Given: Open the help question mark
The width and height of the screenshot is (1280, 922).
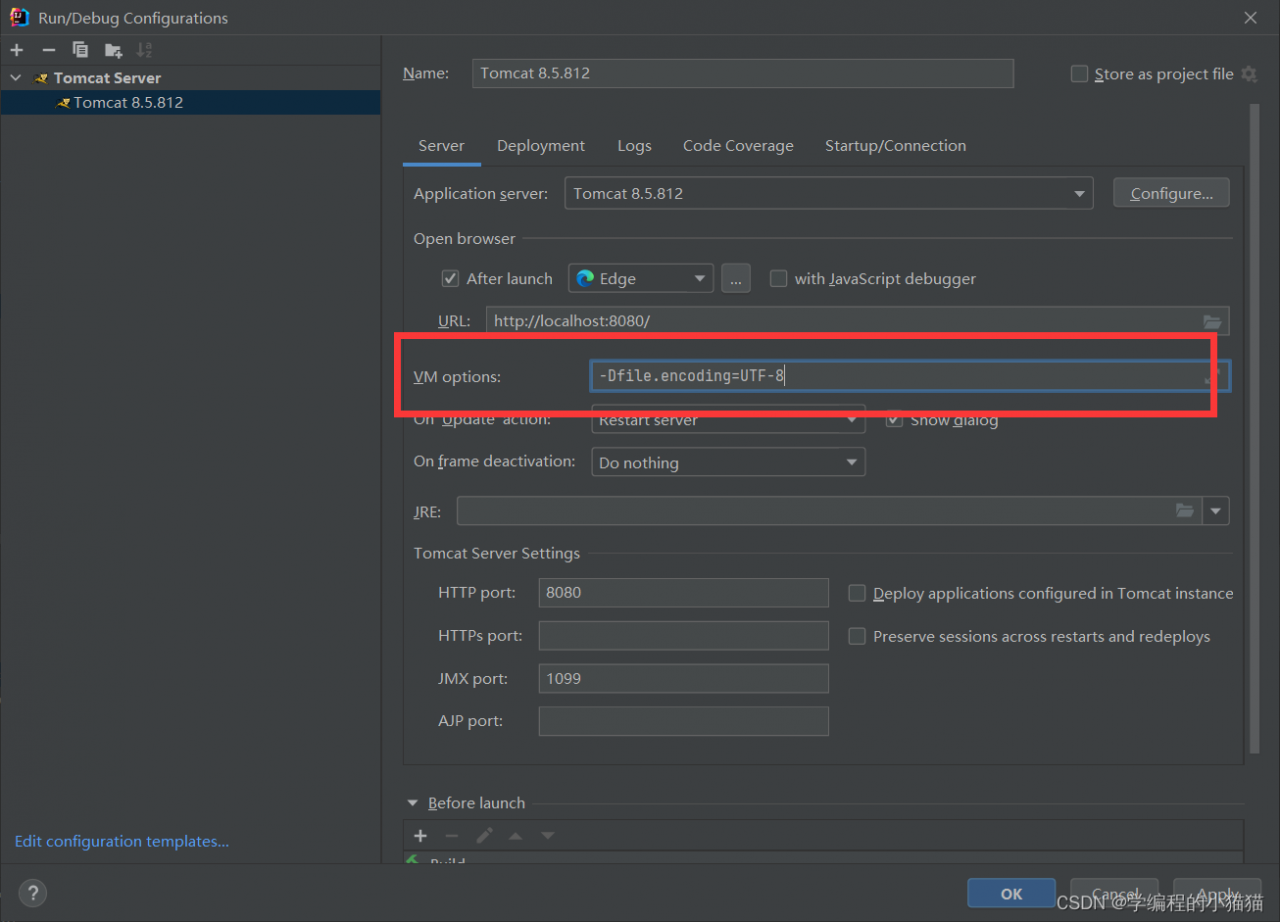Looking at the screenshot, I should point(33,893).
